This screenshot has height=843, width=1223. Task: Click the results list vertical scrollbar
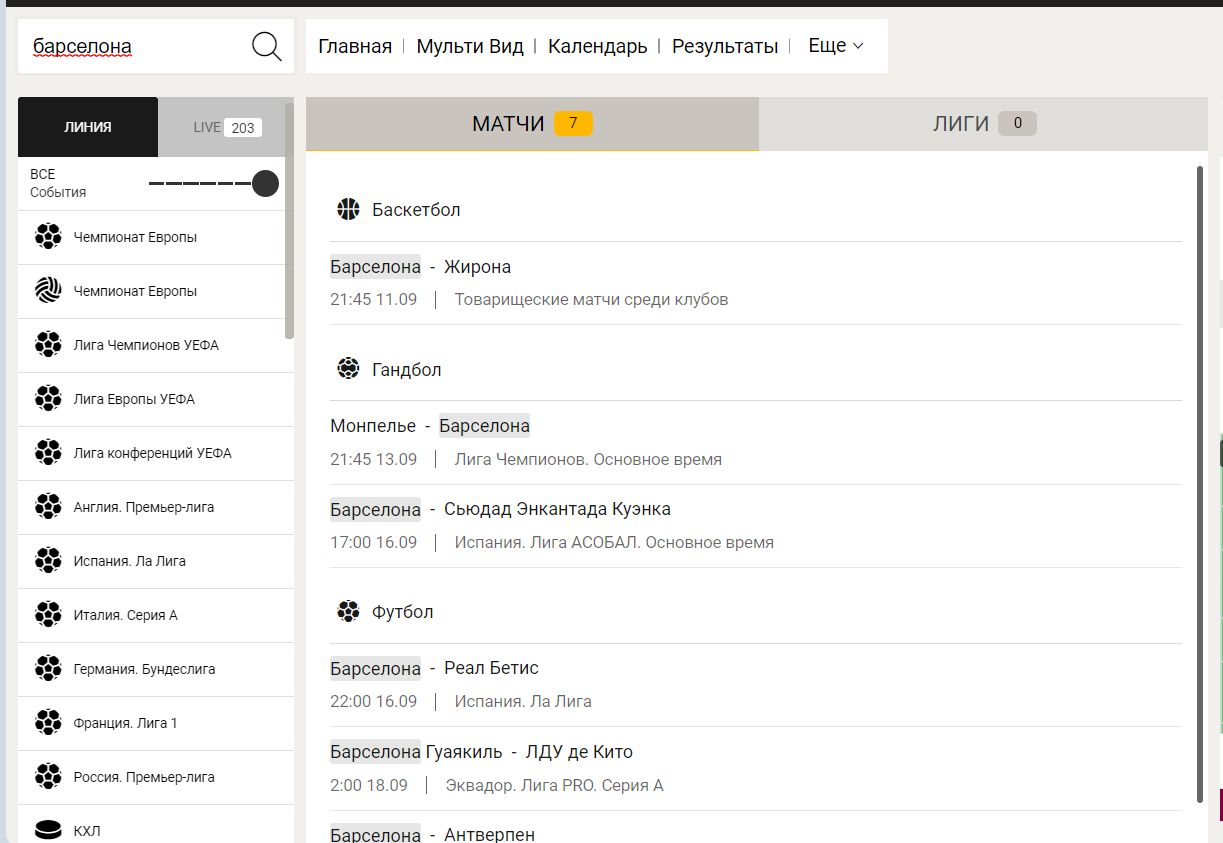1199,483
